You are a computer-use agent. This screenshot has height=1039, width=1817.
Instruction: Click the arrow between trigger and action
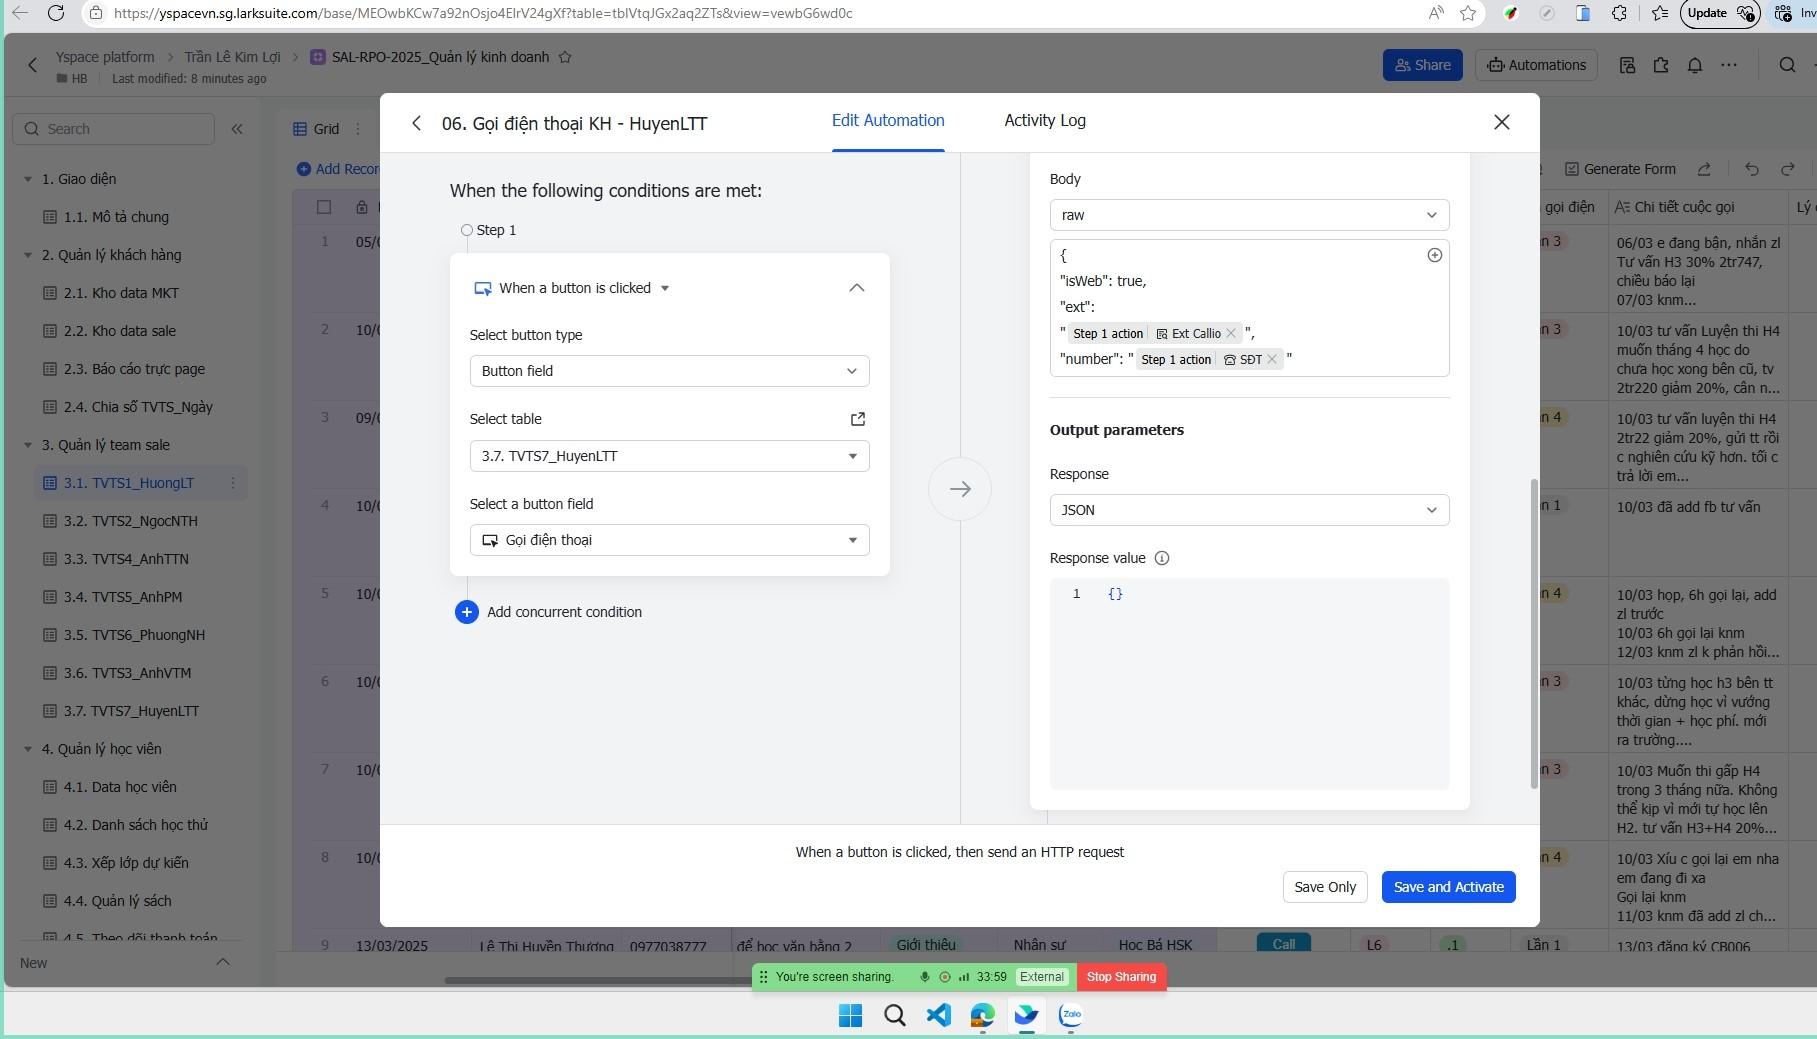coord(960,489)
